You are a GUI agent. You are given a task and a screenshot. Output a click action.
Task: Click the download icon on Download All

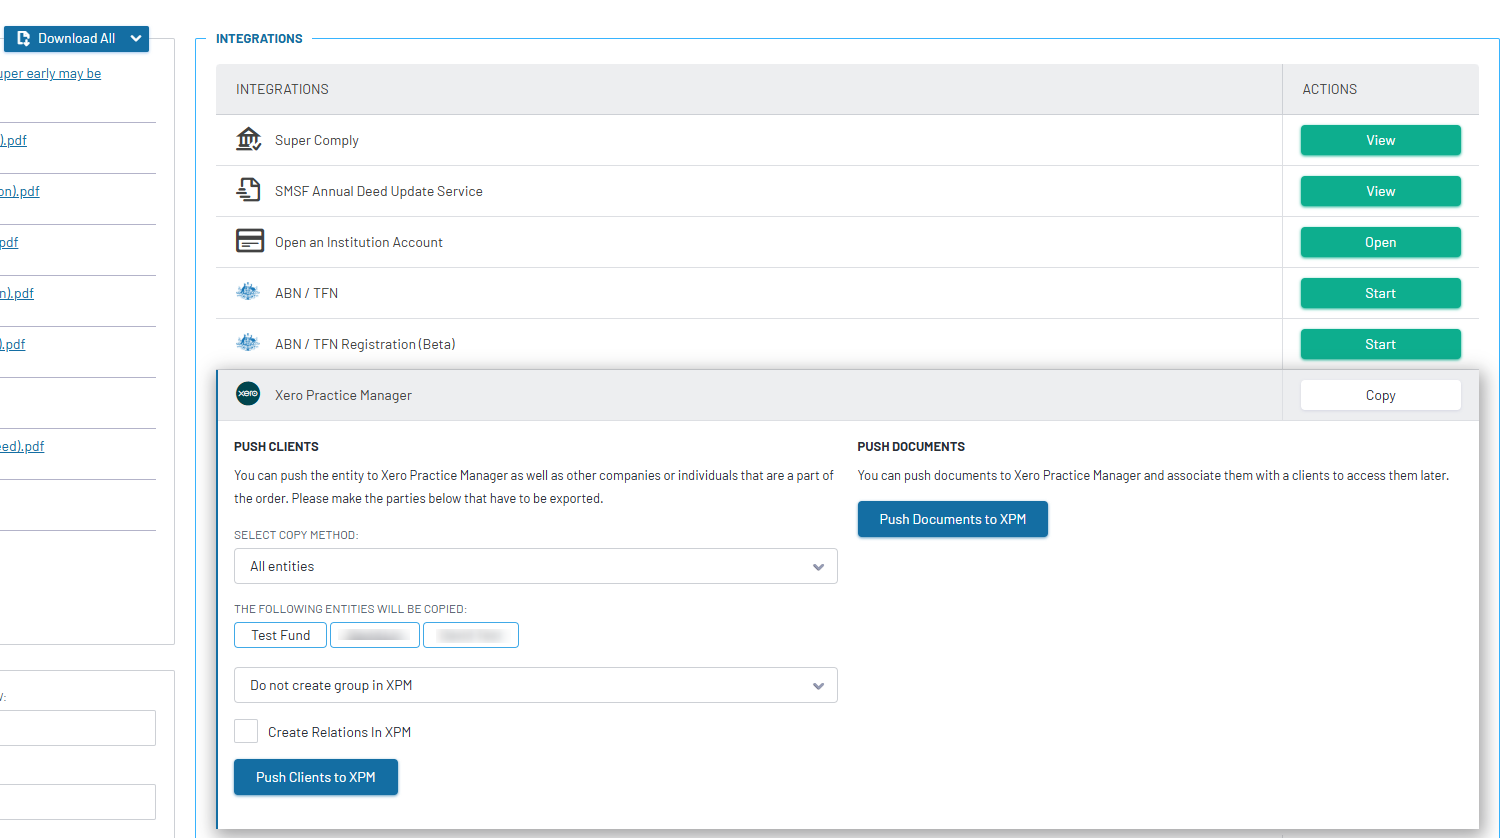click(x=24, y=38)
